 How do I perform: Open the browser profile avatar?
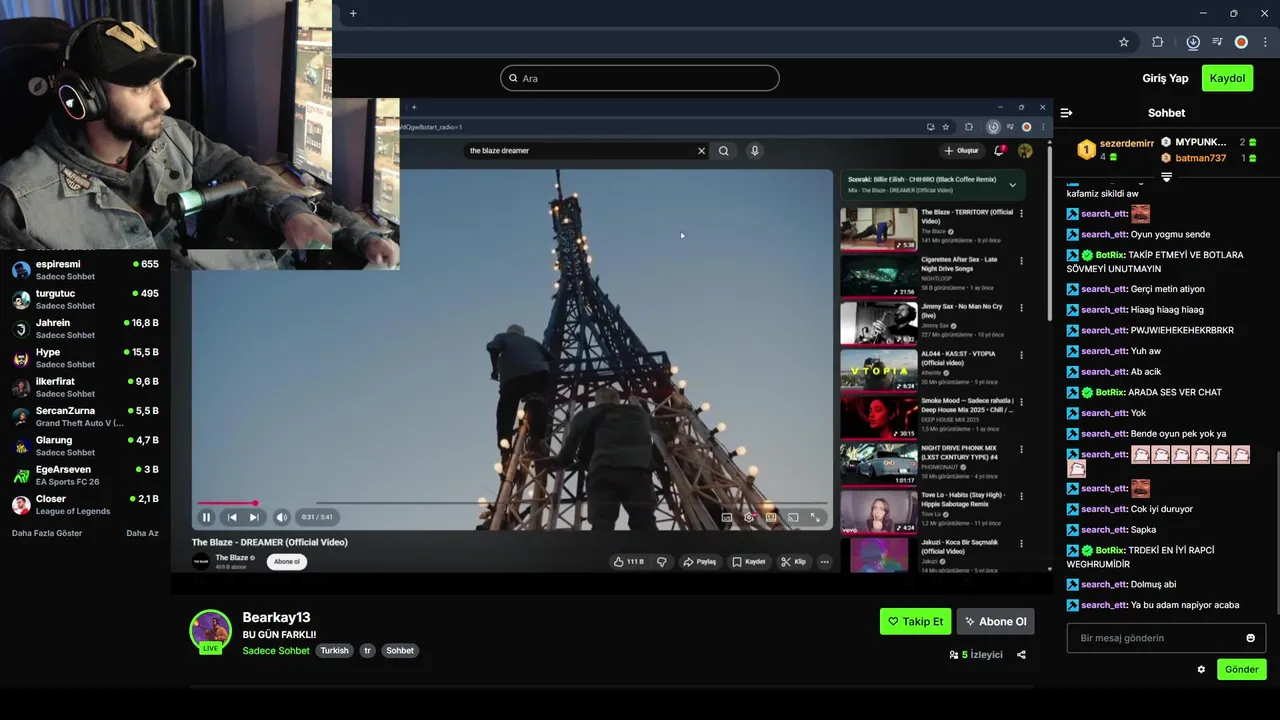click(x=1241, y=42)
